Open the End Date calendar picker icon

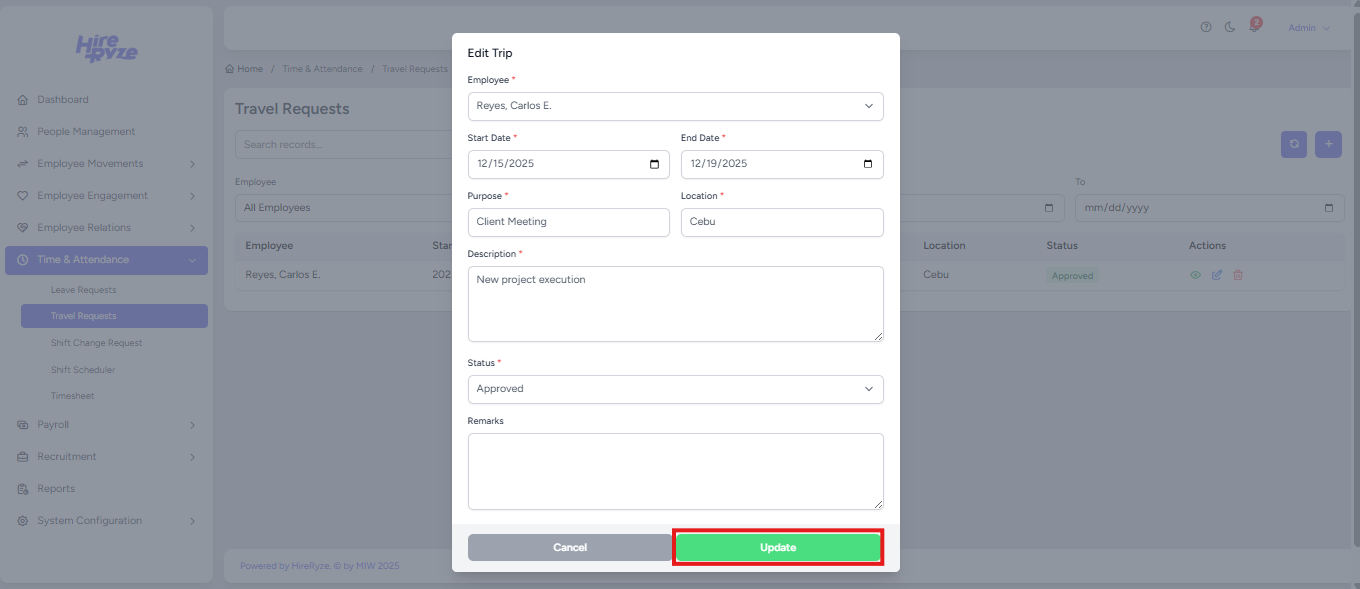[867, 164]
